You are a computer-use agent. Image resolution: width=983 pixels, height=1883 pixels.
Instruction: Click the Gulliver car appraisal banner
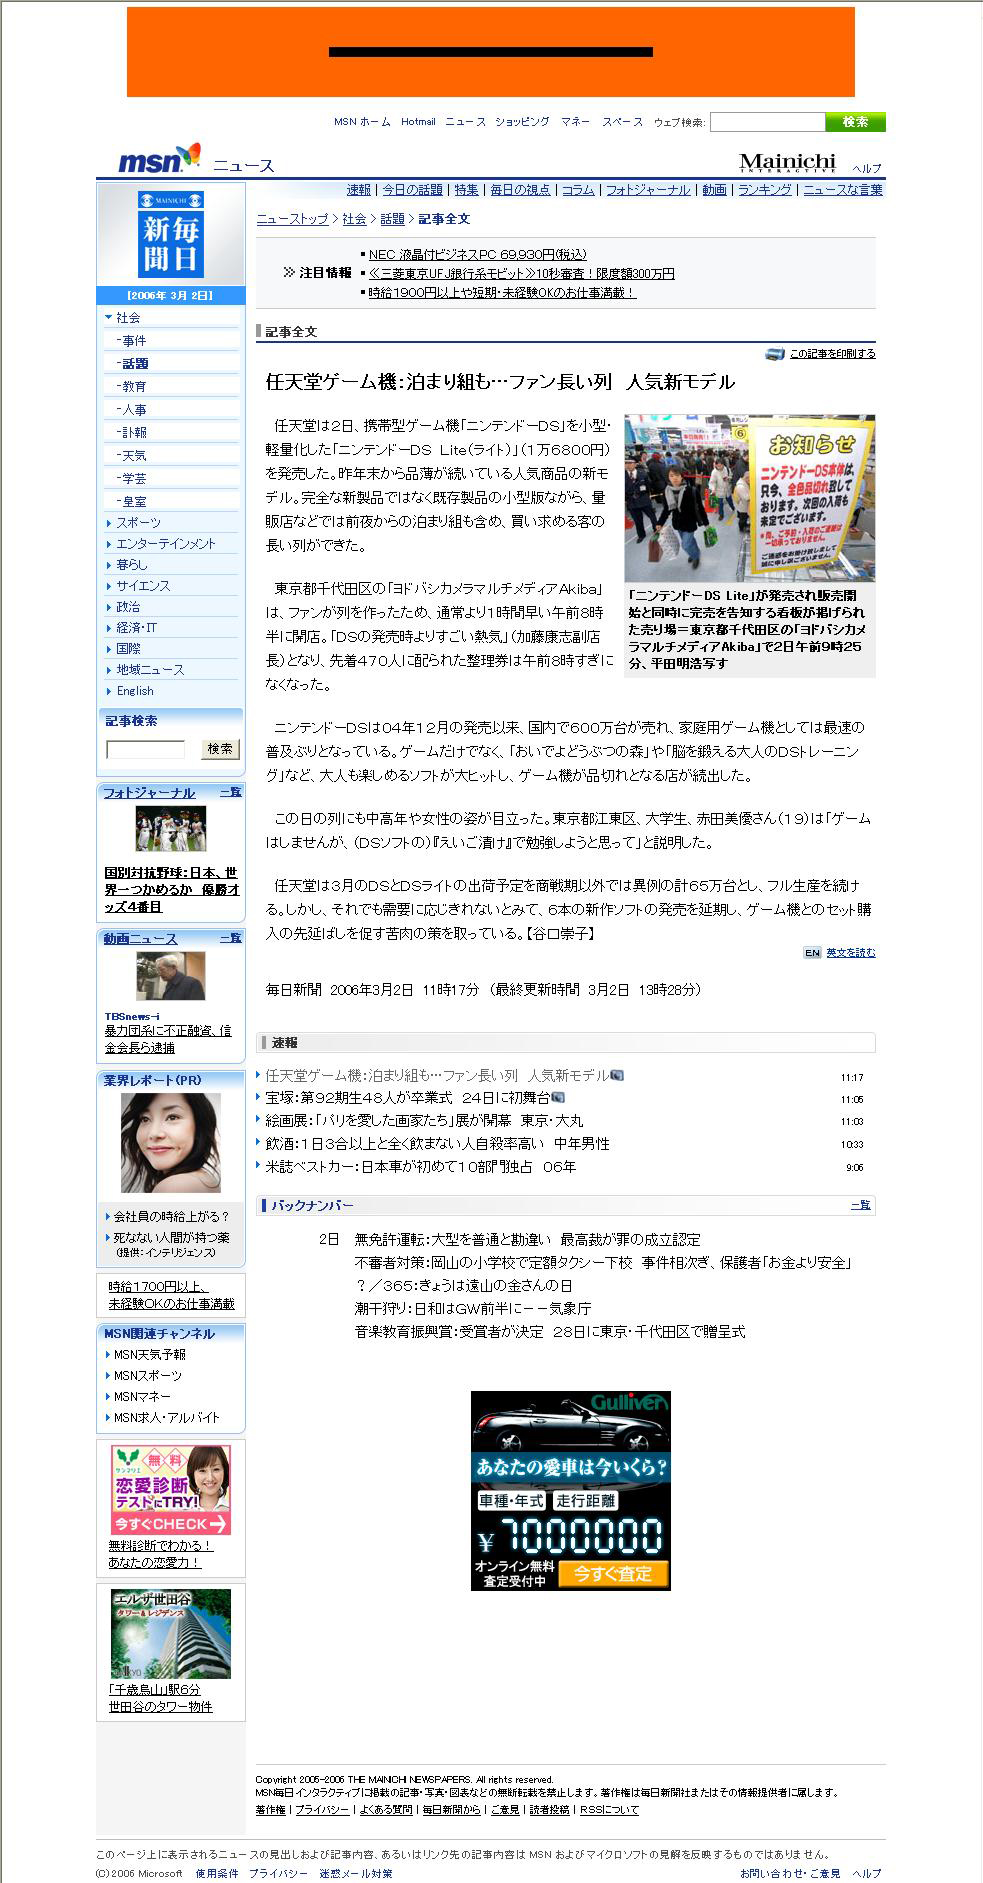[x=570, y=1490]
